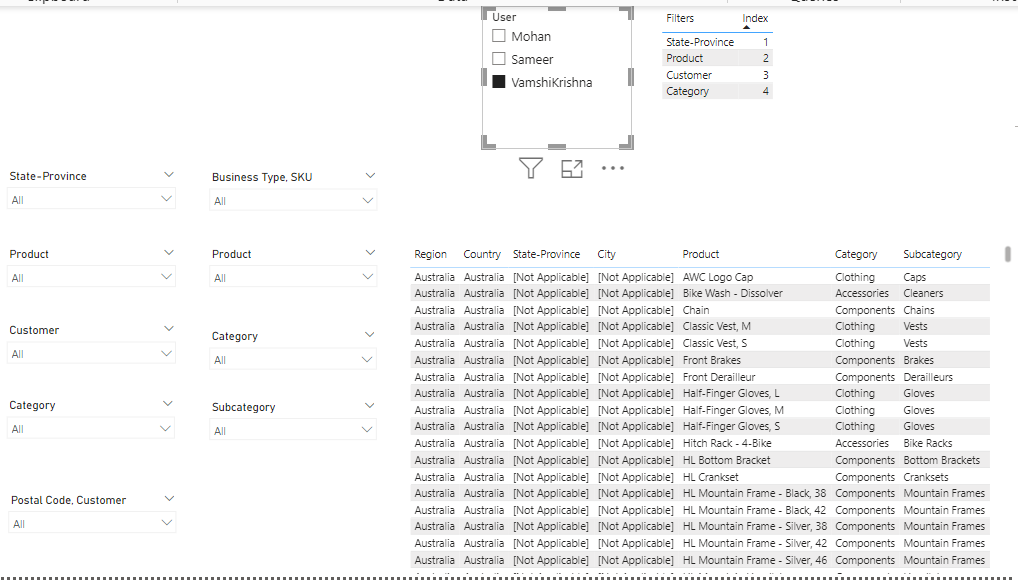Tick the Mohan checkbox
This screenshot has height=583, width=1018.
click(x=499, y=36)
